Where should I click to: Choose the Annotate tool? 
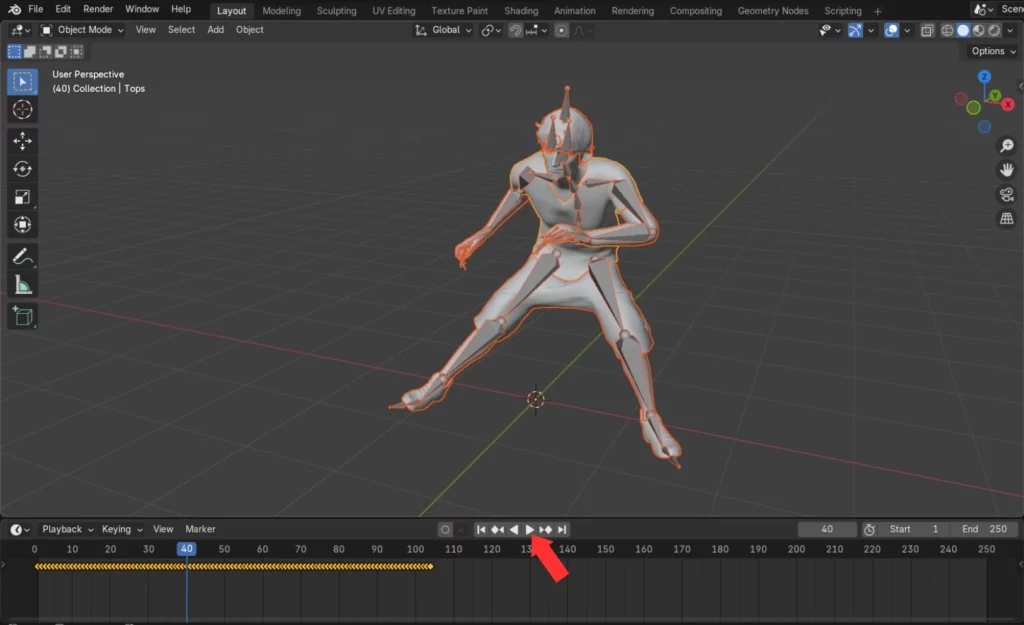point(23,256)
